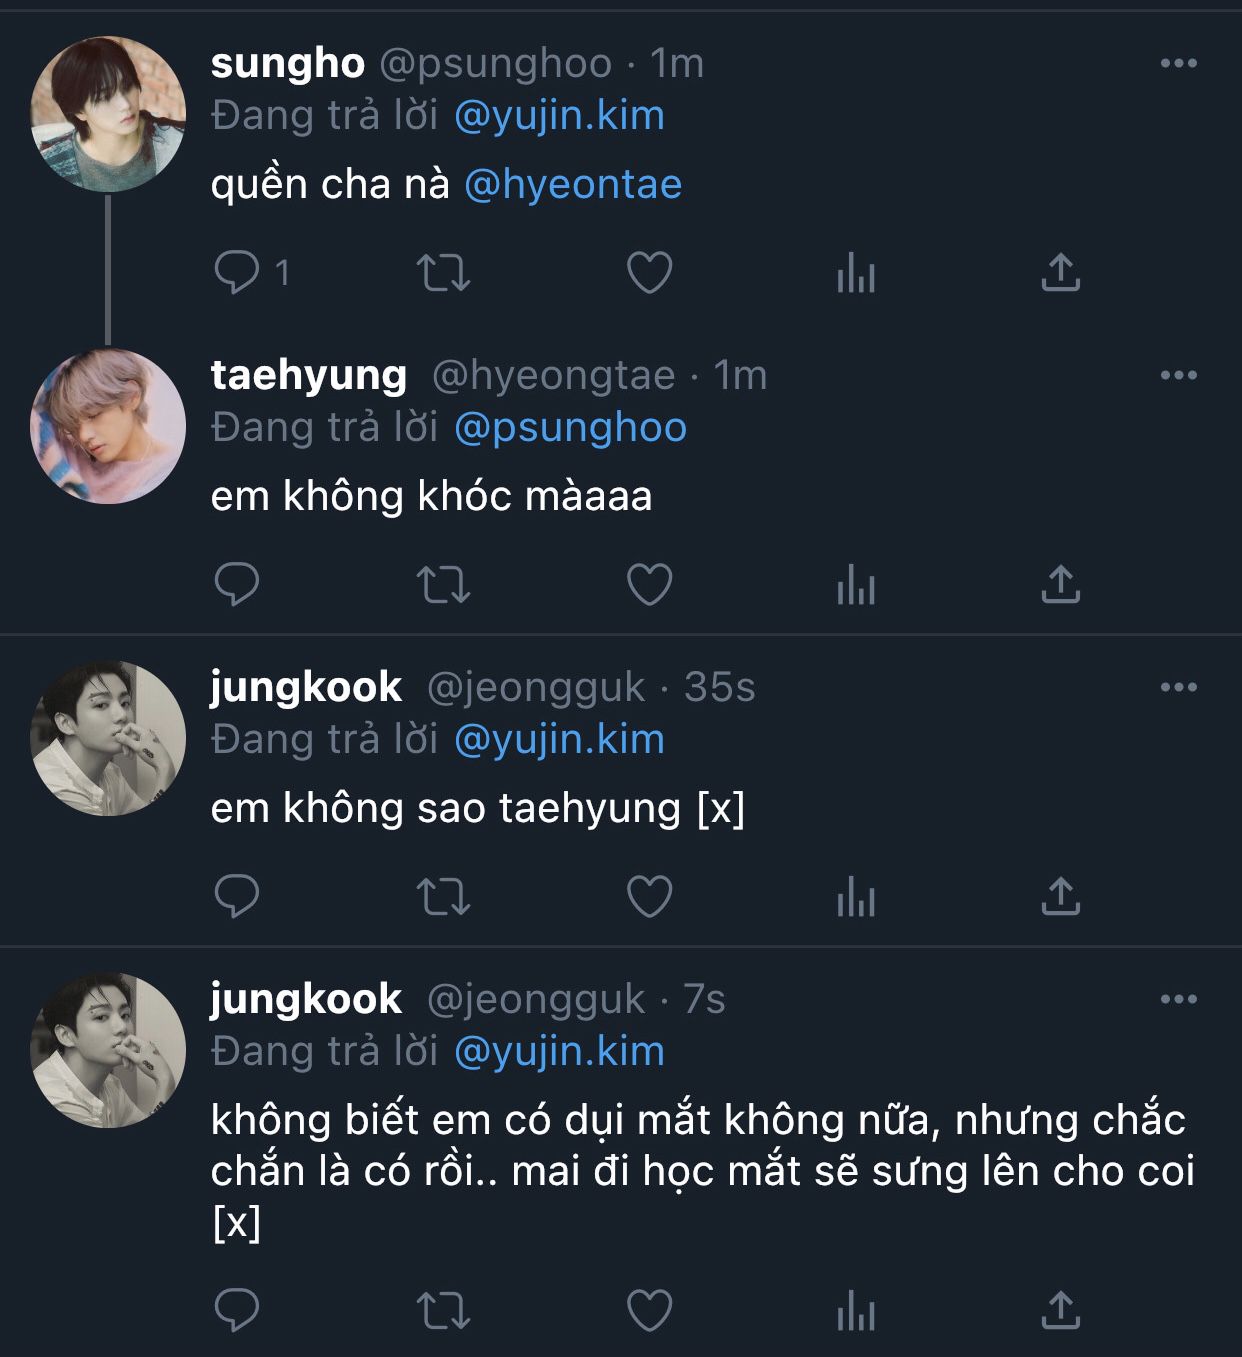Reply to sungho's tweet
The image size is (1242, 1357).
[237, 272]
